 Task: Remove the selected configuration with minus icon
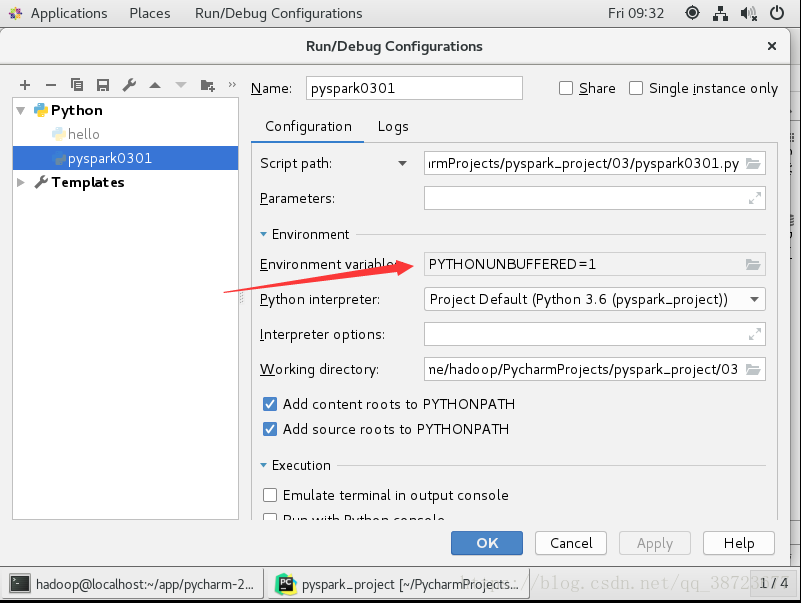51,85
